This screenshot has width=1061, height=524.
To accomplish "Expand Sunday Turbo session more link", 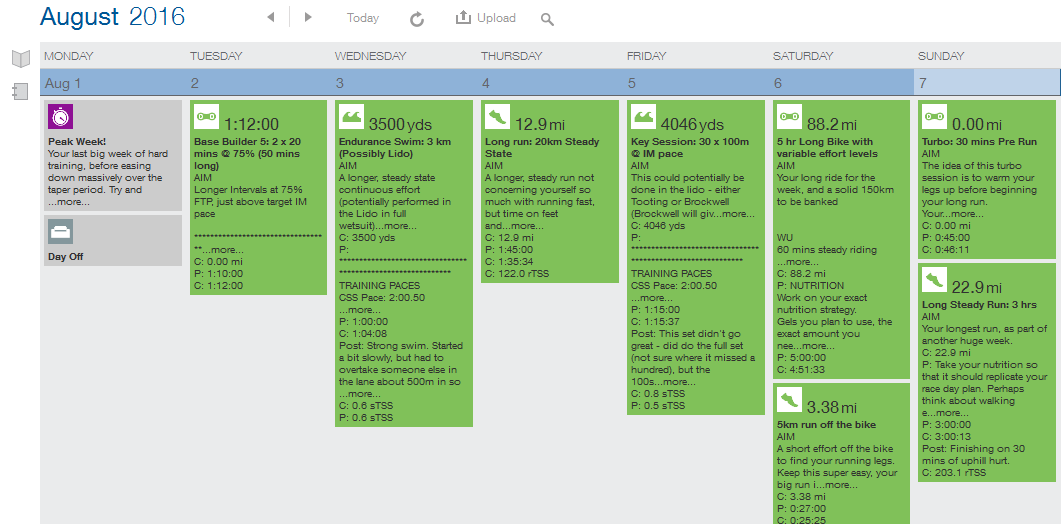I will (966, 214).
